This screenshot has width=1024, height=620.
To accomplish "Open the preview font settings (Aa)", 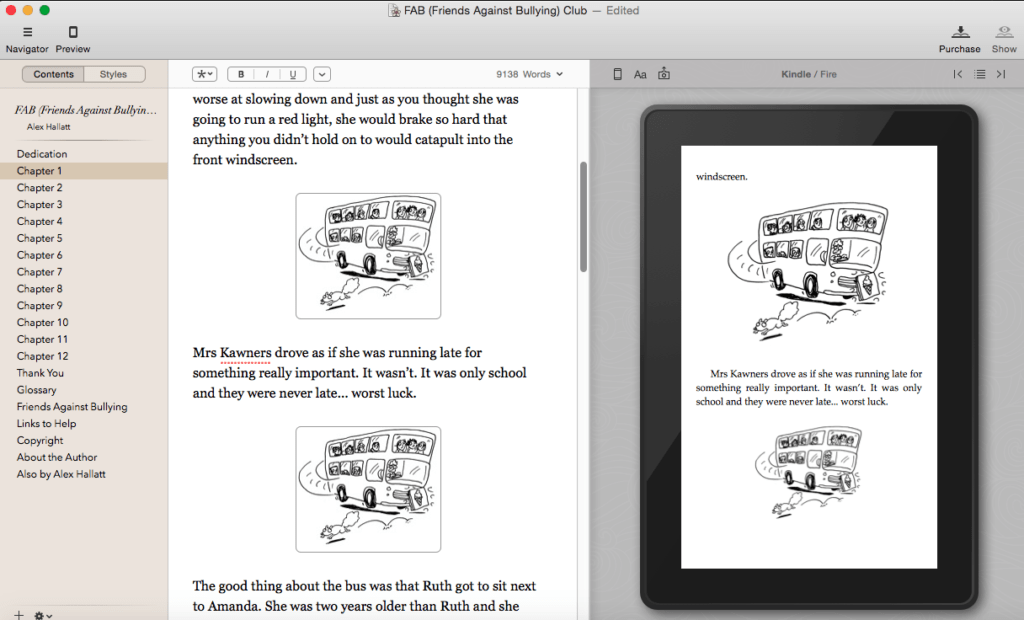I will tap(640, 74).
